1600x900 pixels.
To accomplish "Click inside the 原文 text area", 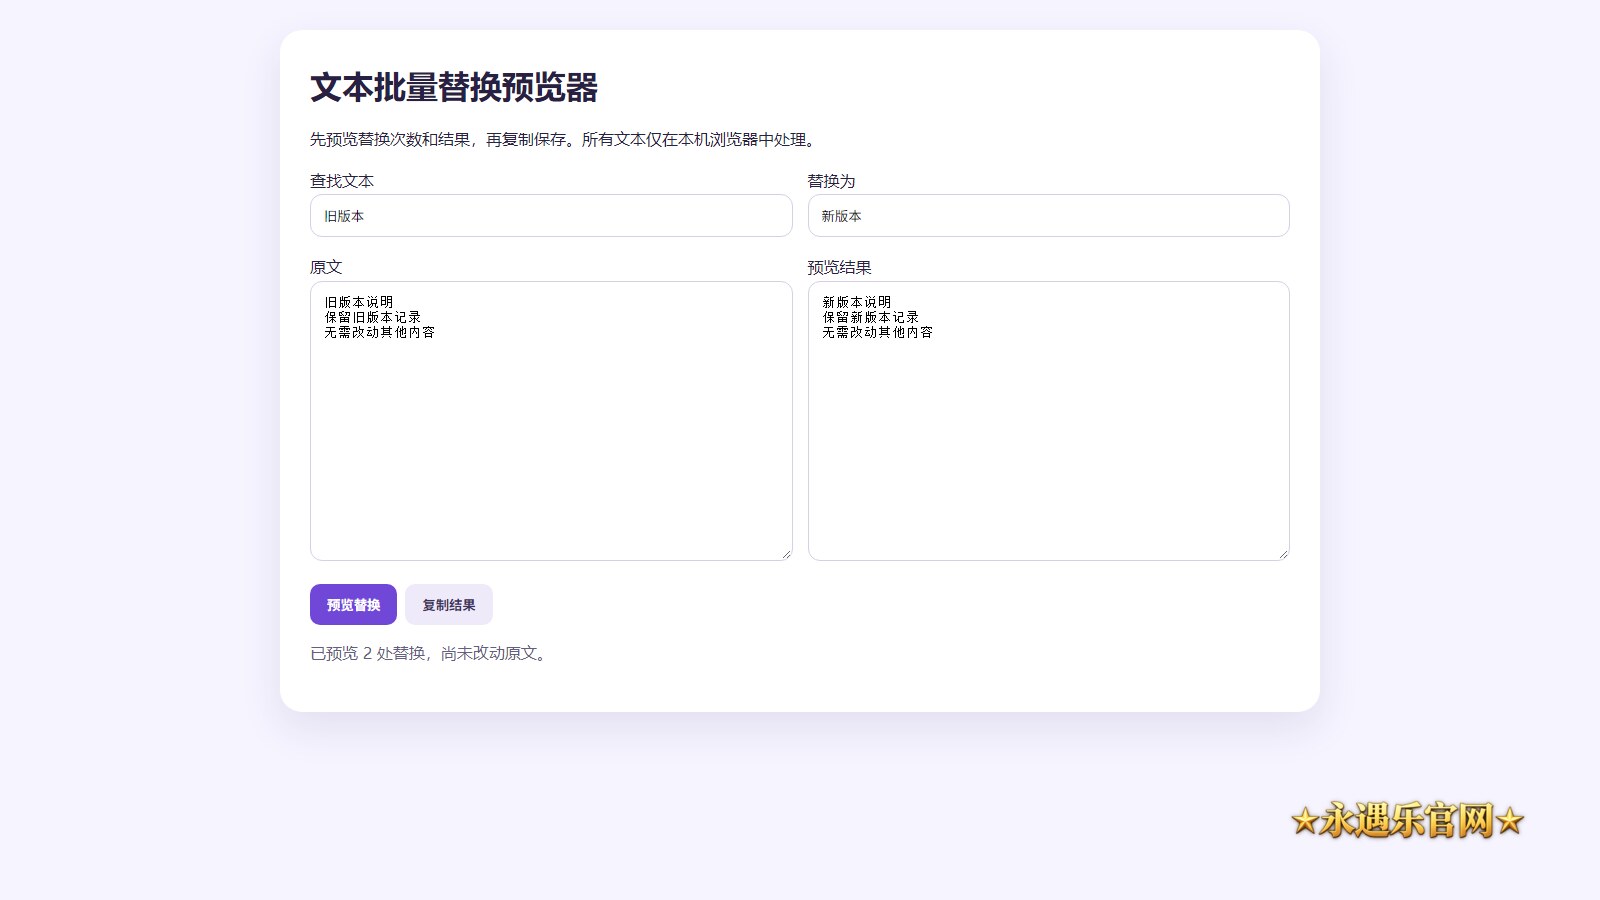I will 551,421.
